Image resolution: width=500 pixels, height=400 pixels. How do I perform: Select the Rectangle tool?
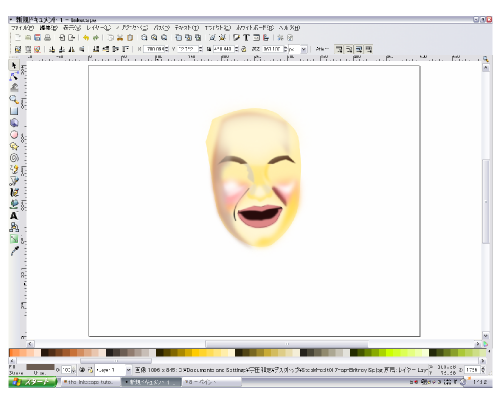(14, 111)
